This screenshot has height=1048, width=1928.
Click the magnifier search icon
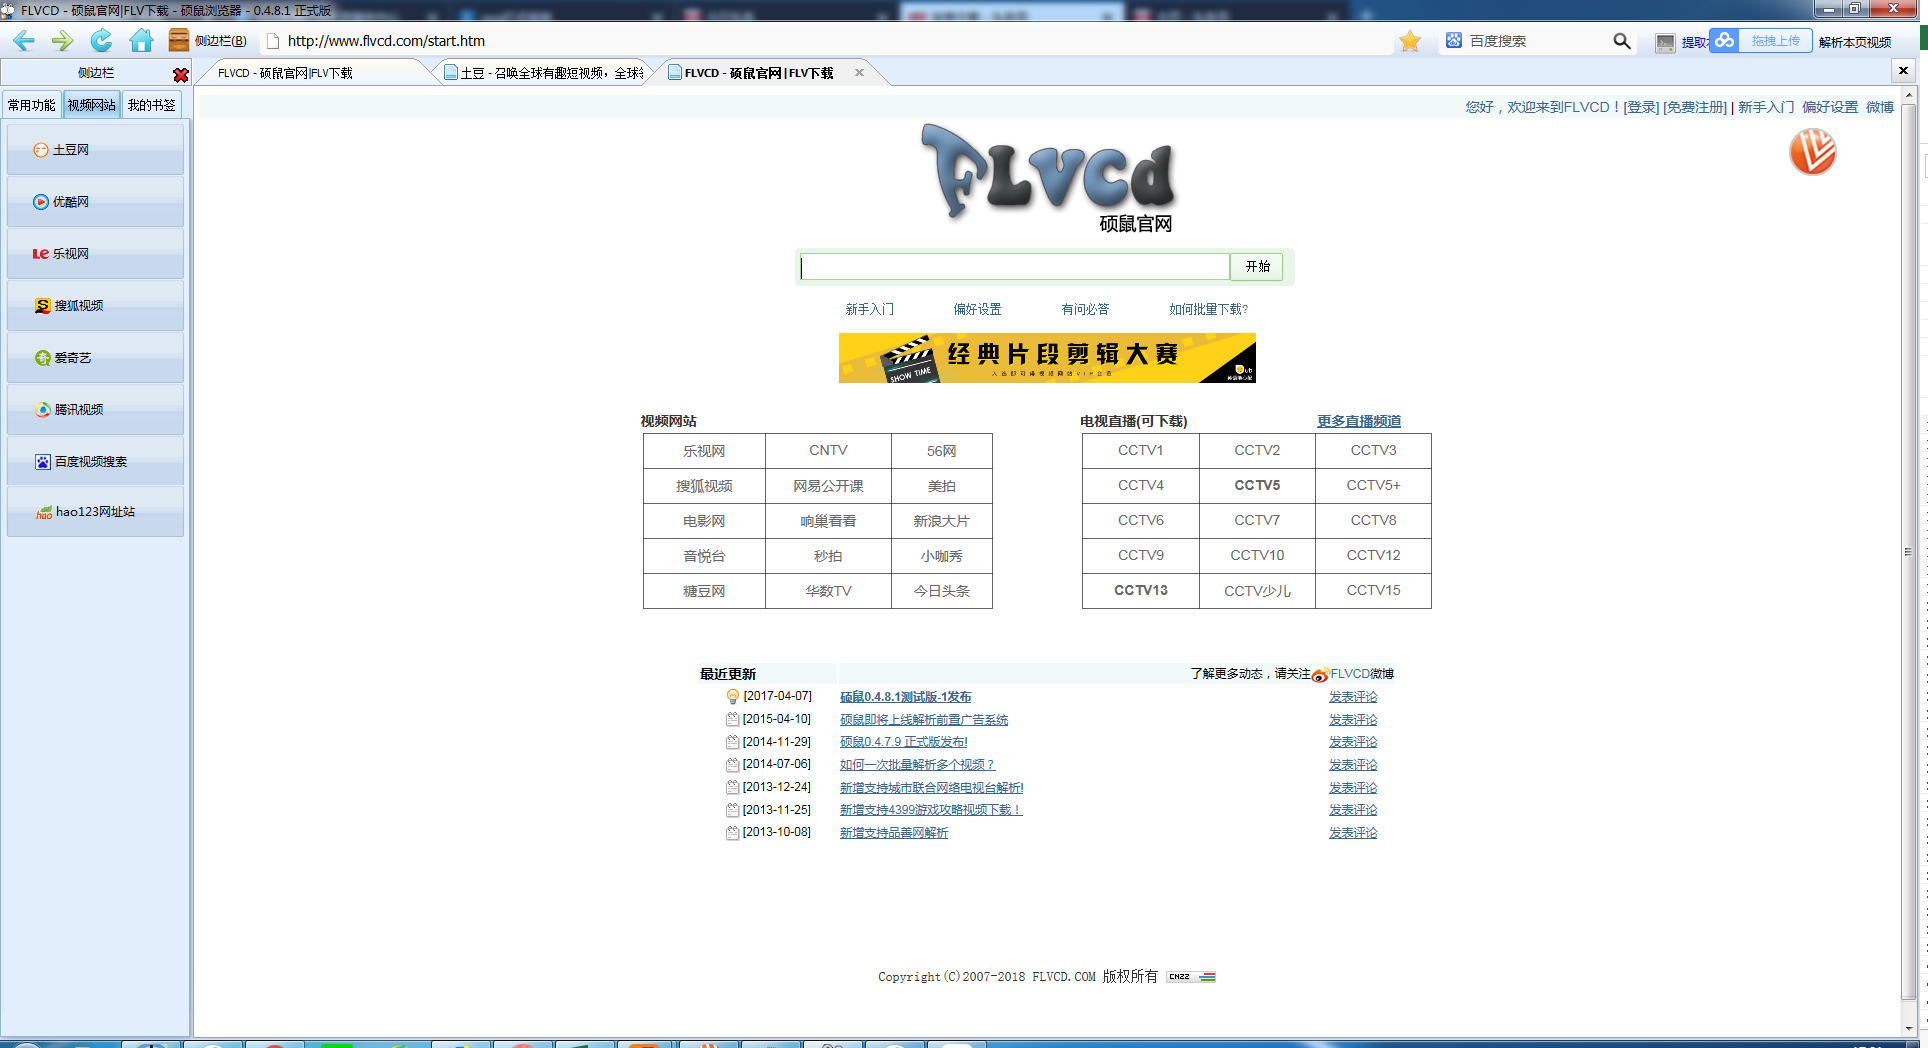(1622, 41)
